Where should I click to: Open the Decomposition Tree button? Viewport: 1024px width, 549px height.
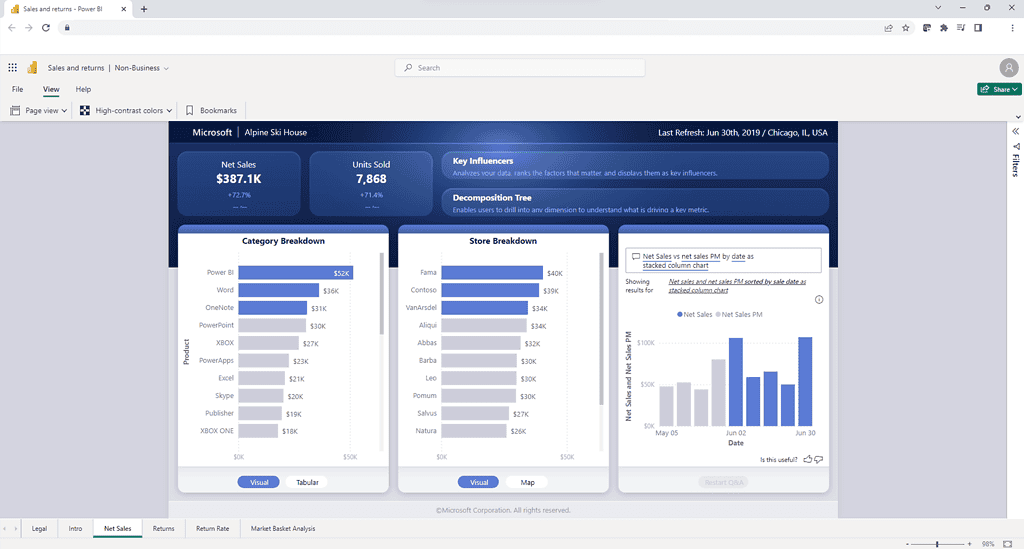(635, 203)
